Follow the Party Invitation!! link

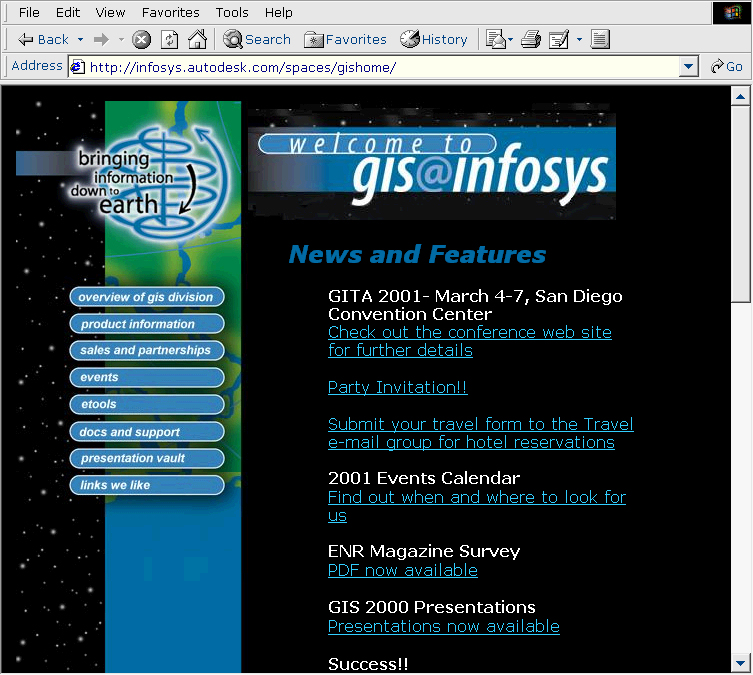tap(397, 387)
